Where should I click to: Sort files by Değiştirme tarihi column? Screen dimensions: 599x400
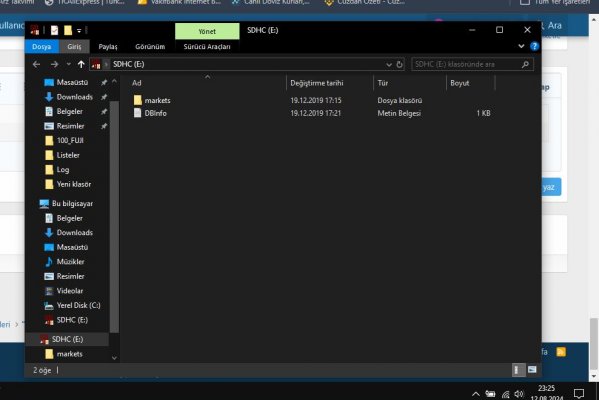click(317, 83)
